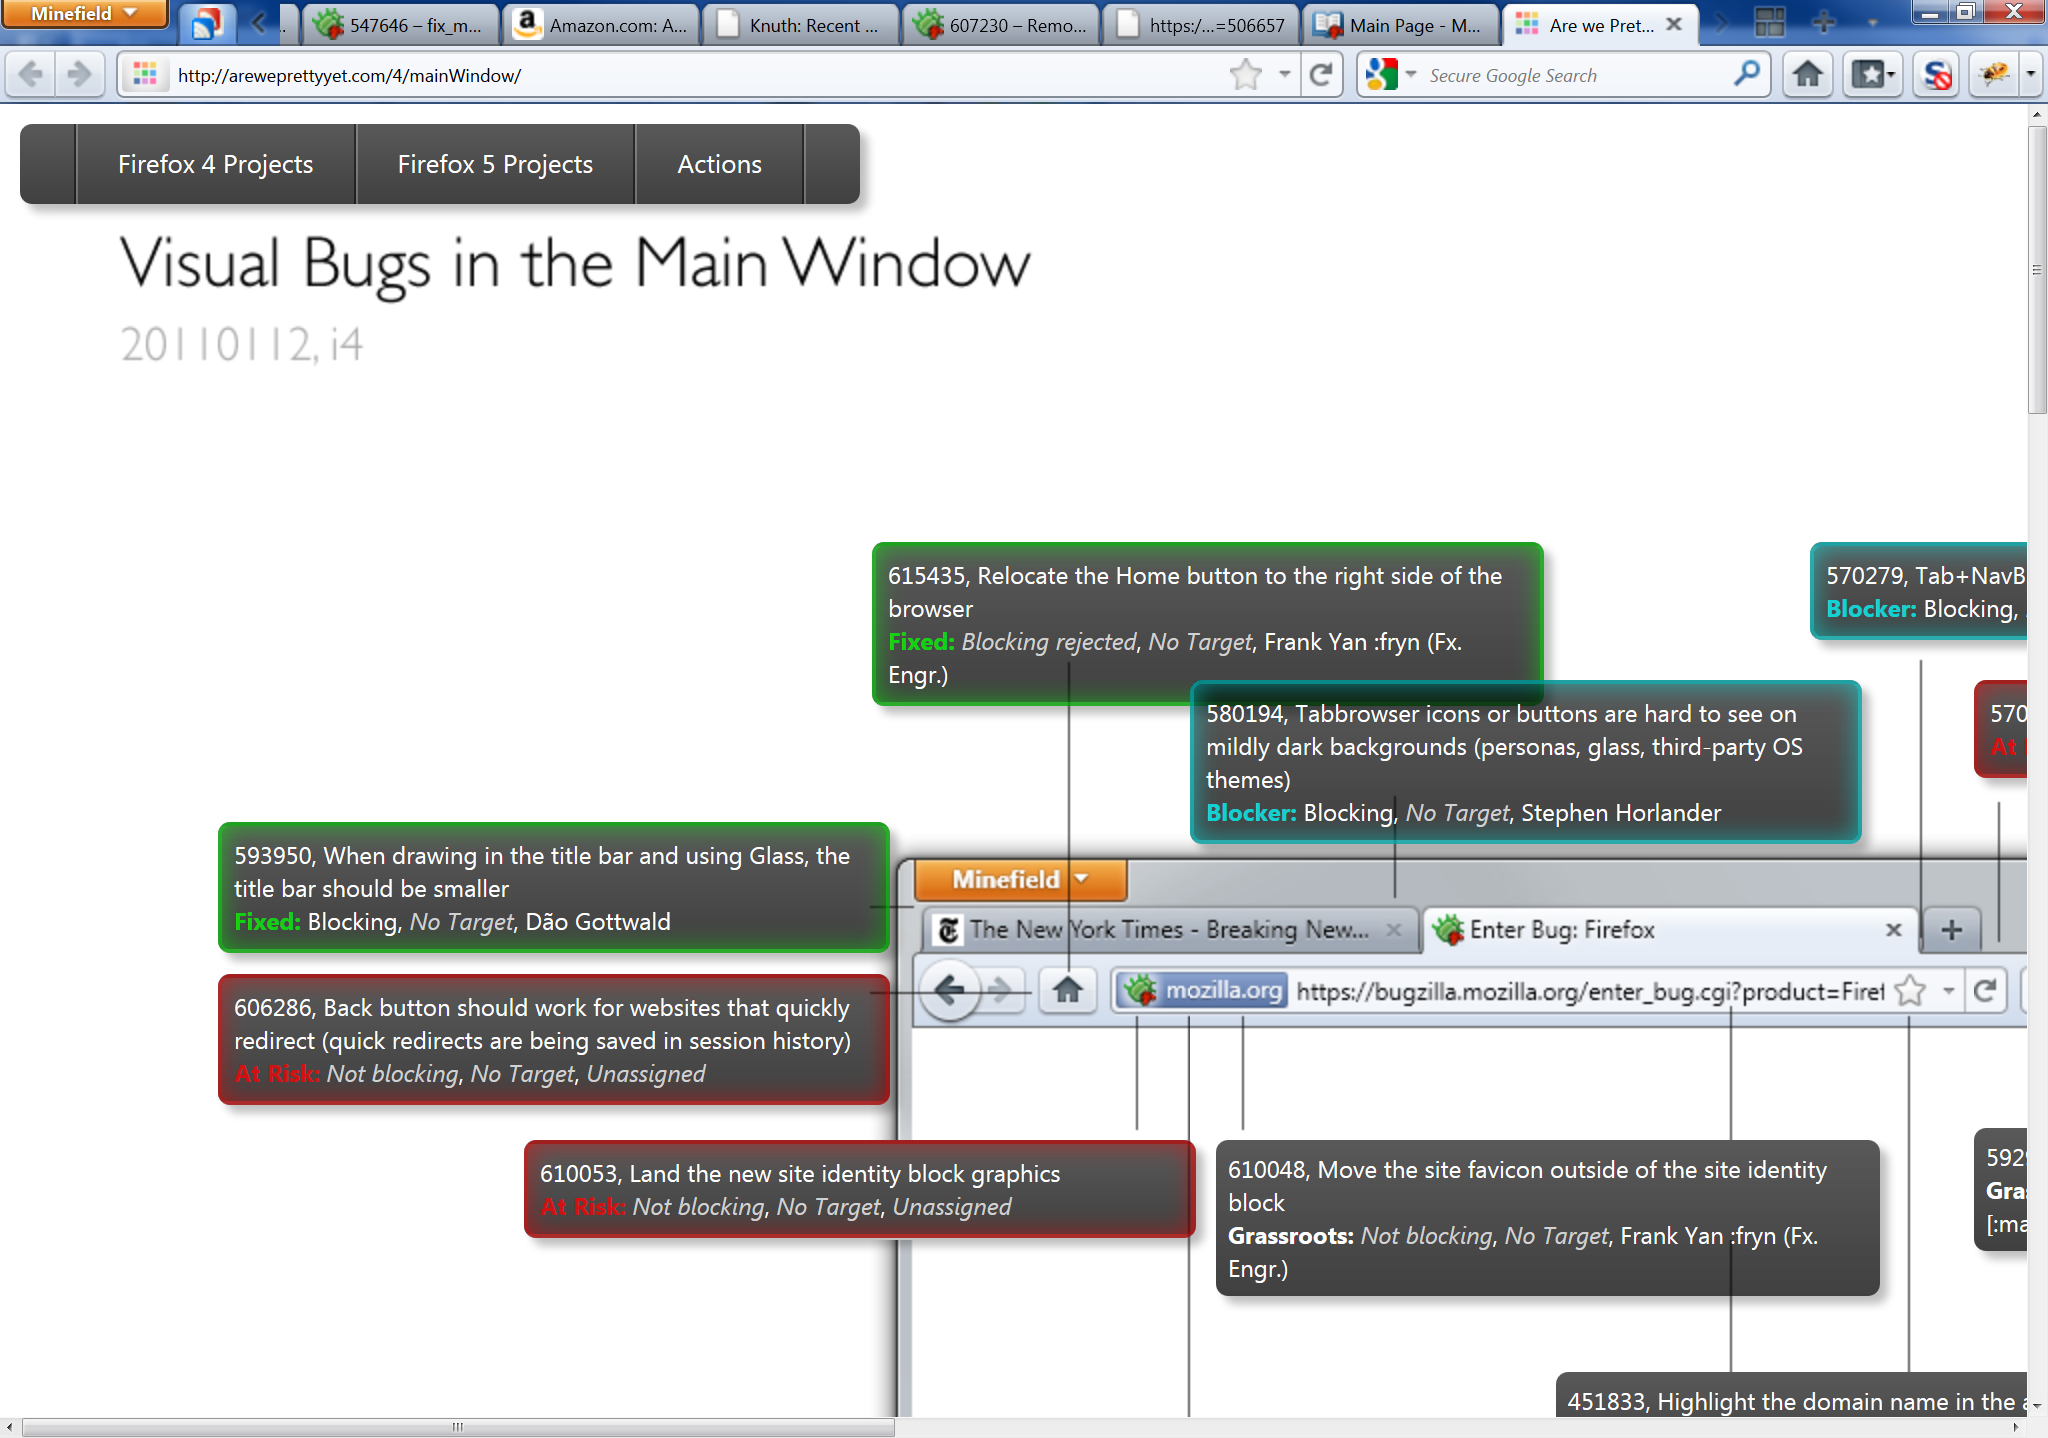Click the '20110112, i4' date subtitle
This screenshot has height=1438, width=2048.
click(x=241, y=344)
